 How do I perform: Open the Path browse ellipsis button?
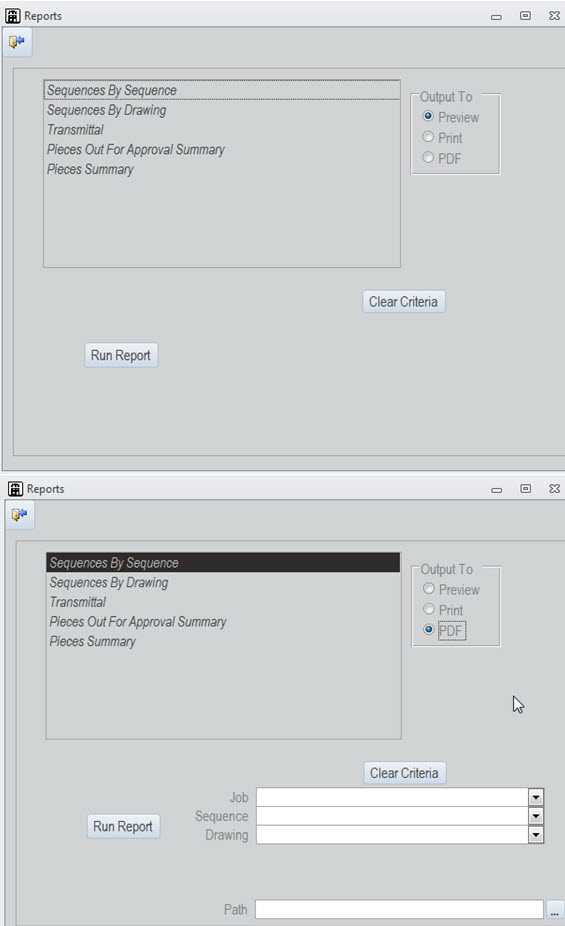pos(554,909)
